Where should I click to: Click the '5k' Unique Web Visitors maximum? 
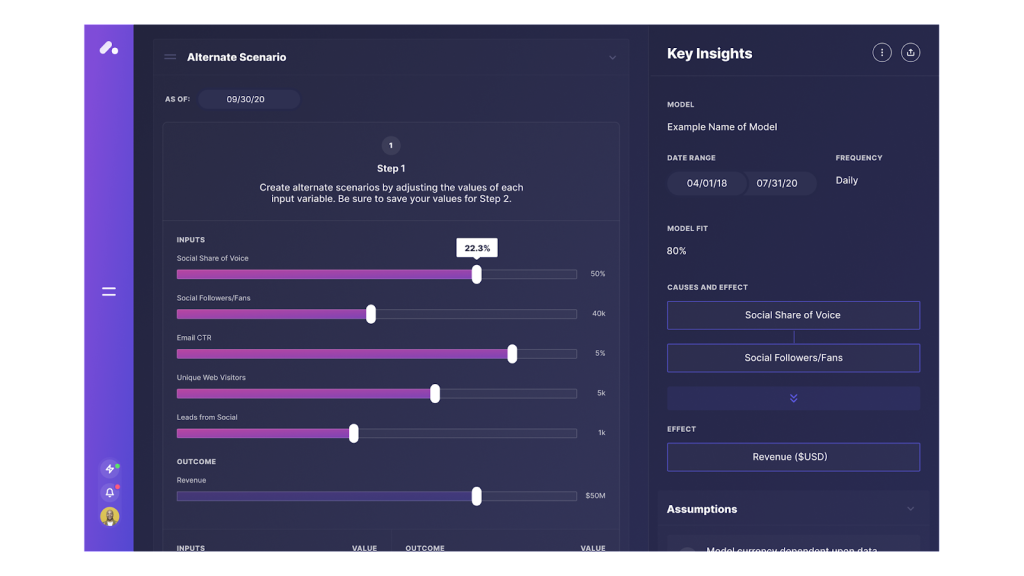(601, 393)
